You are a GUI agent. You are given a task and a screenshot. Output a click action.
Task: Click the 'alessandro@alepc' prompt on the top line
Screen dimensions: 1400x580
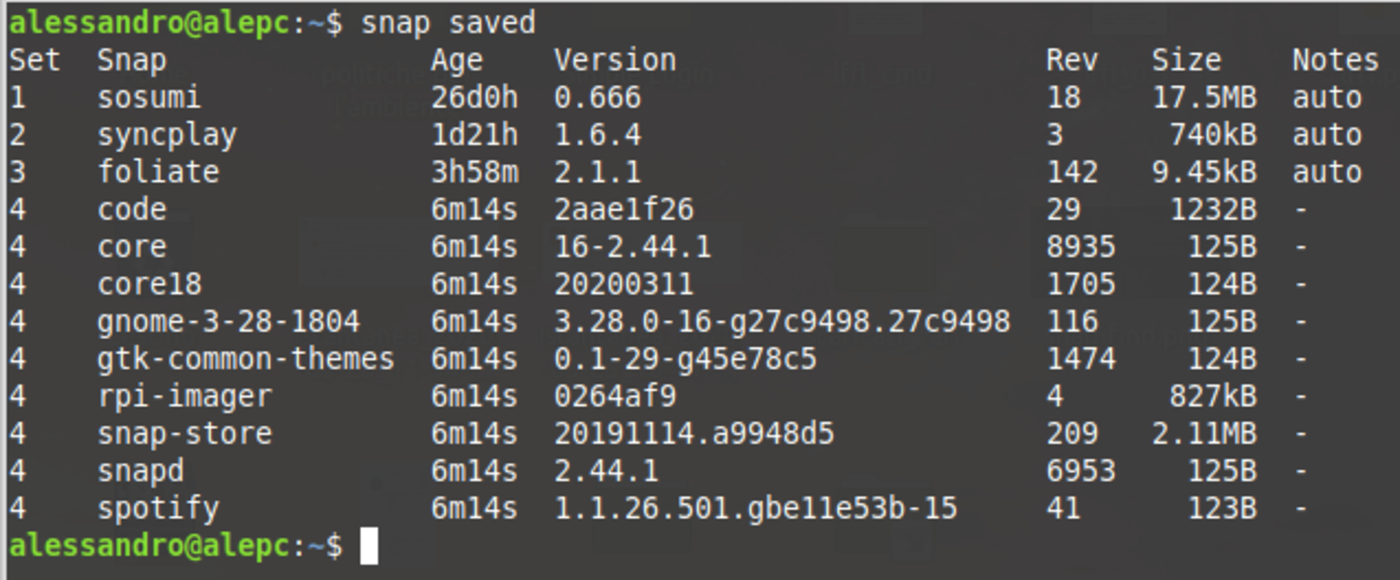(150, 22)
